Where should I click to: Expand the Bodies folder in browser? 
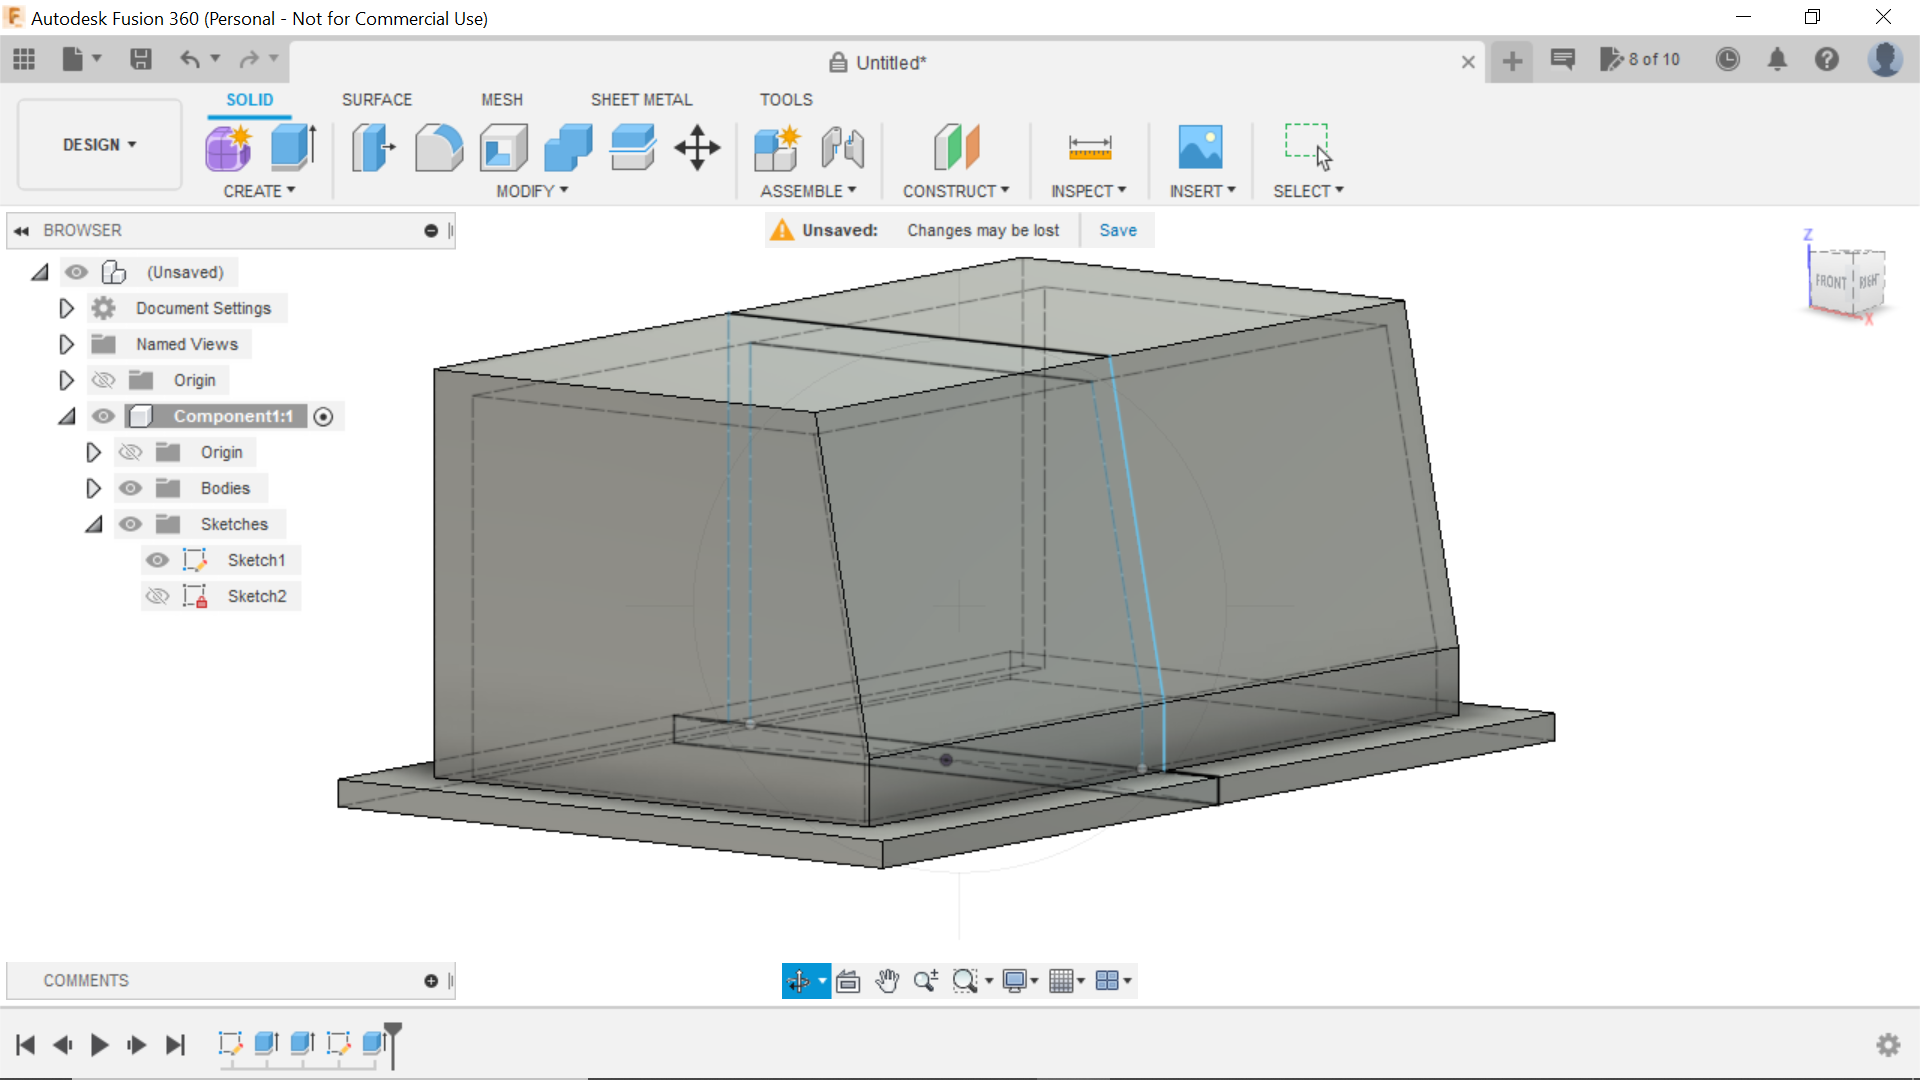[x=93, y=488]
